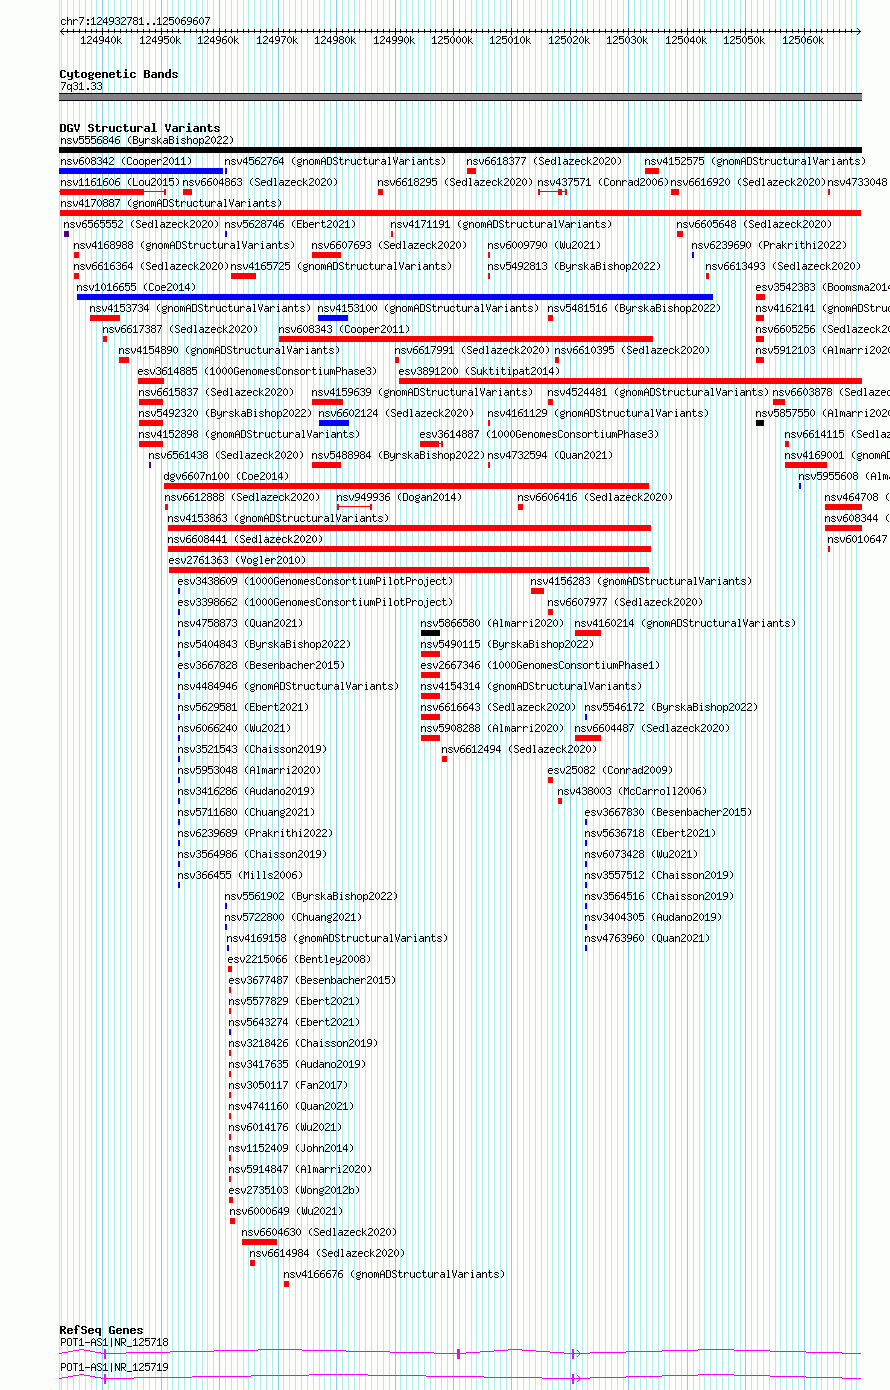Click the nsv5556846 (ByrskaBishop2022) variant label
The image size is (890, 1390).
tap(147, 141)
